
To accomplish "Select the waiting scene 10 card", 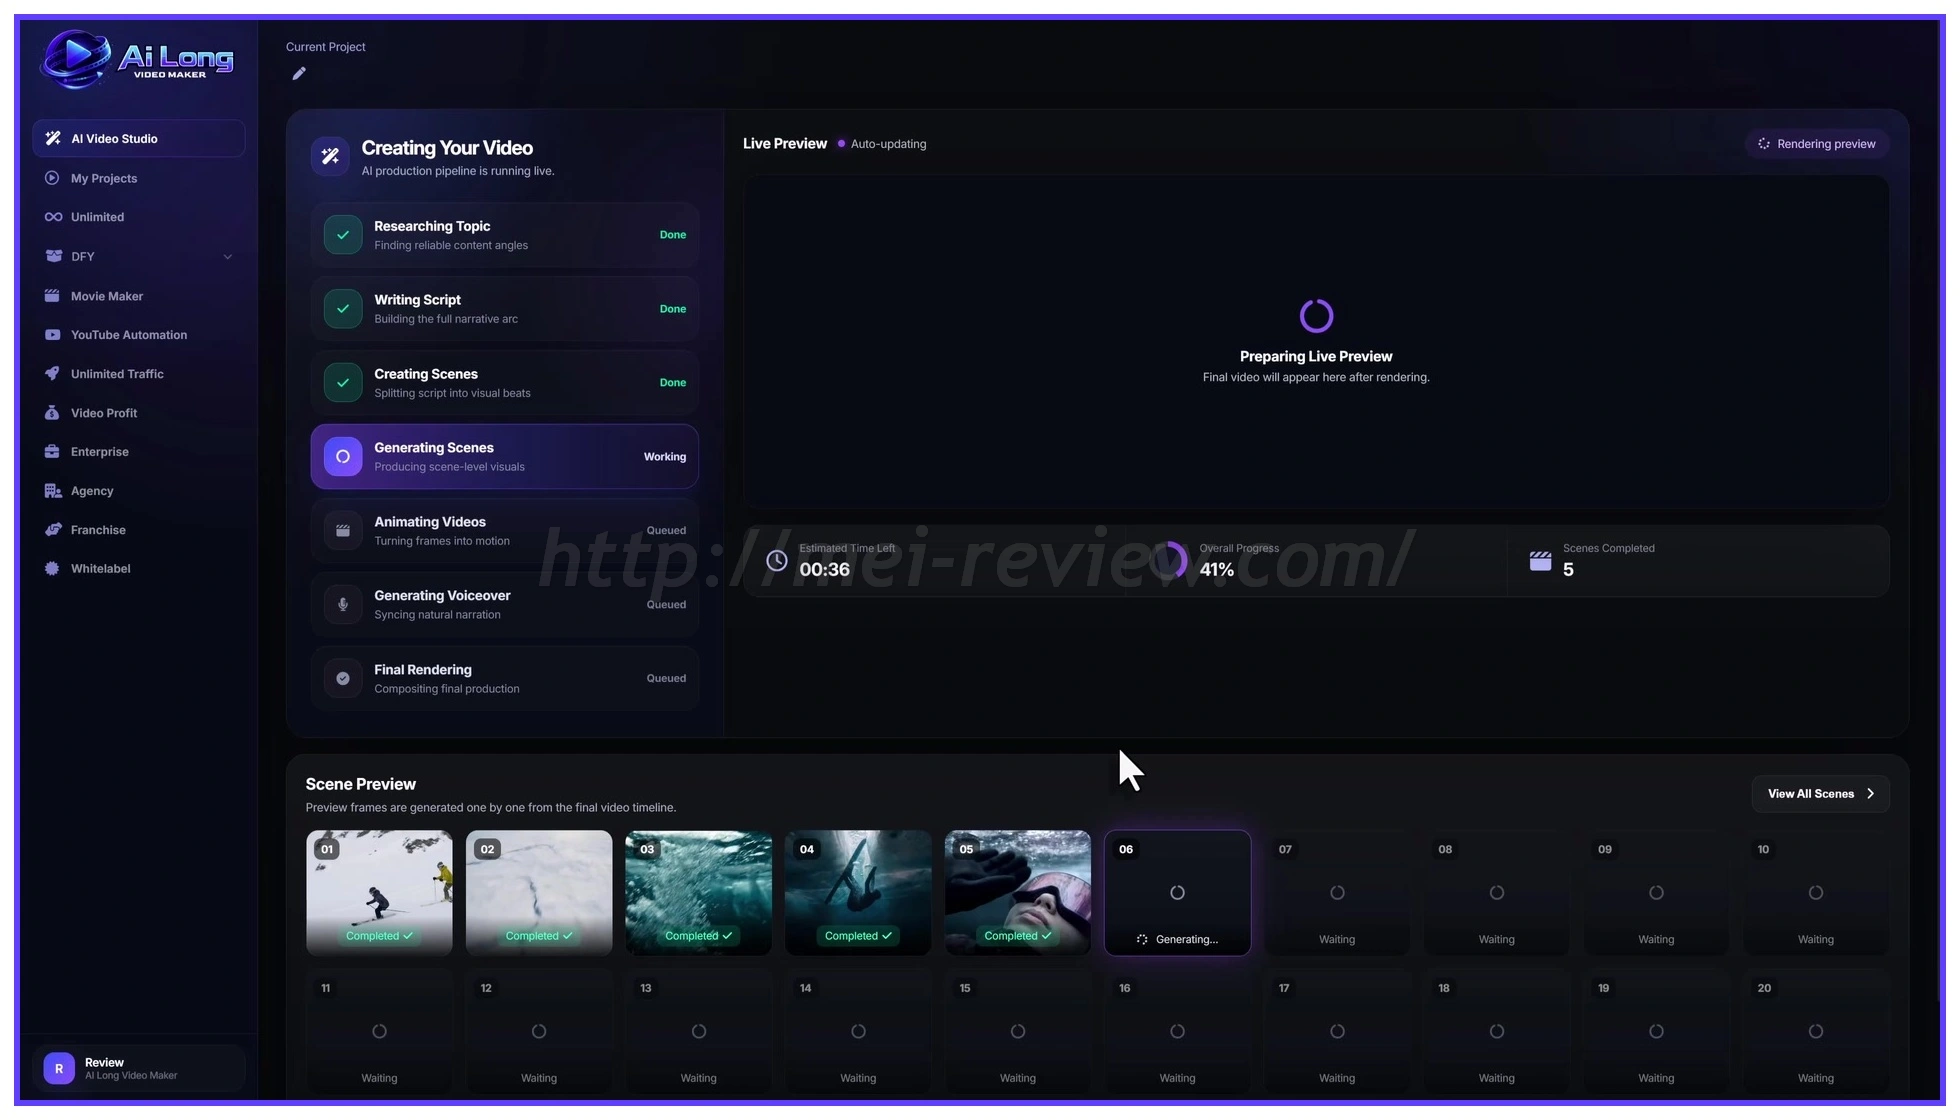I will (x=1816, y=893).
